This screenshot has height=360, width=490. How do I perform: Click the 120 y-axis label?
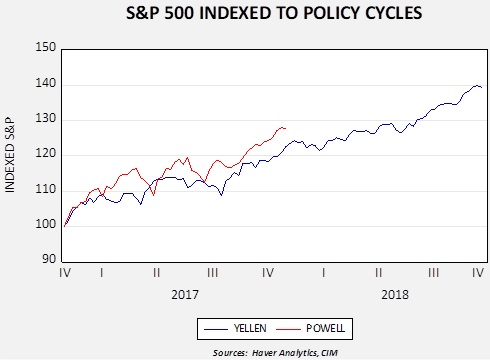coord(46,153)
